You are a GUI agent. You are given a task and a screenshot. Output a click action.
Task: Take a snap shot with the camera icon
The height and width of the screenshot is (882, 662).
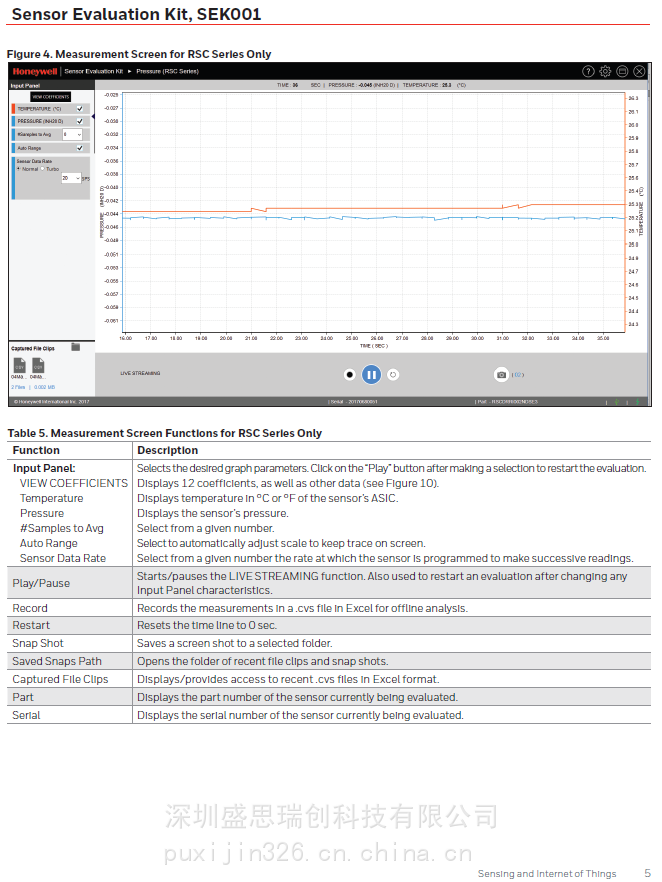tap(501, 375)
